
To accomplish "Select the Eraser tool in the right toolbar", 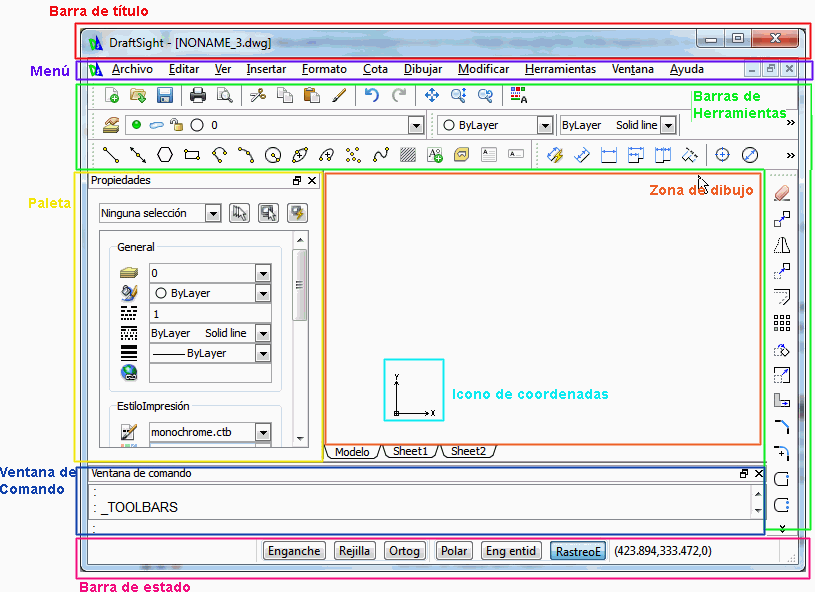I will click(x=782, y=193).
